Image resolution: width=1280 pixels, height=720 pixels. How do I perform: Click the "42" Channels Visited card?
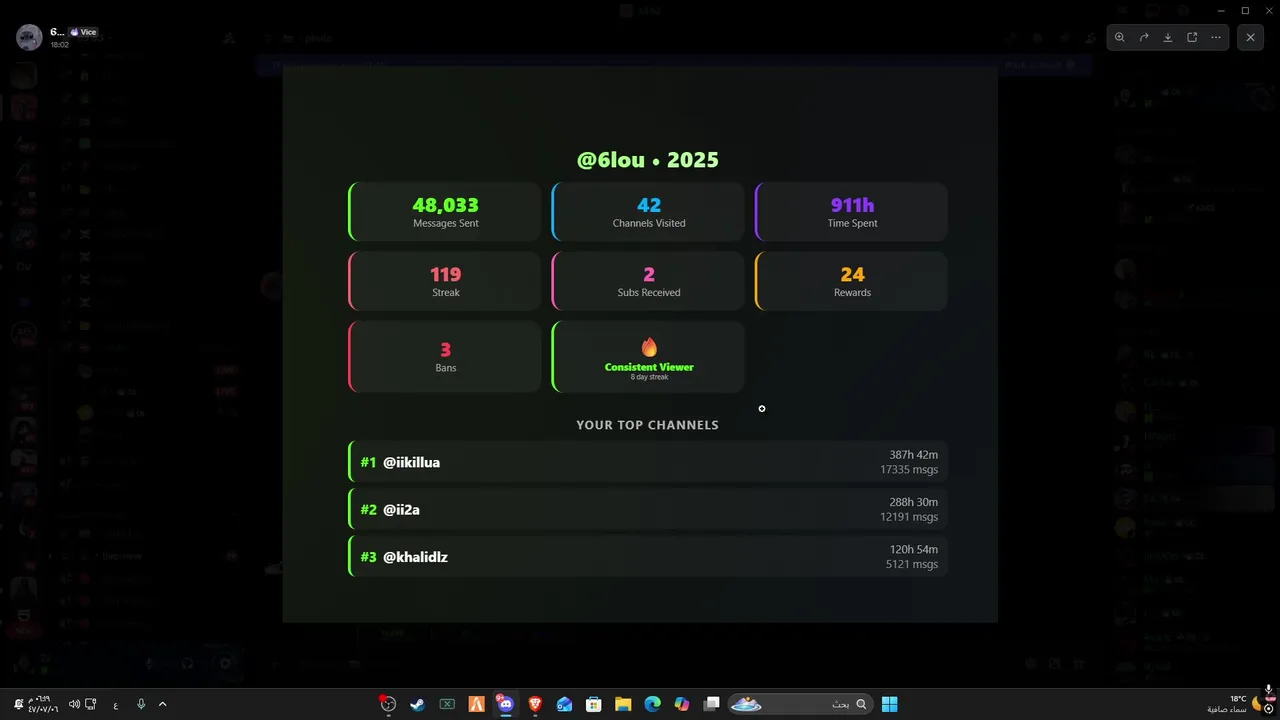(x=648, y=212)
